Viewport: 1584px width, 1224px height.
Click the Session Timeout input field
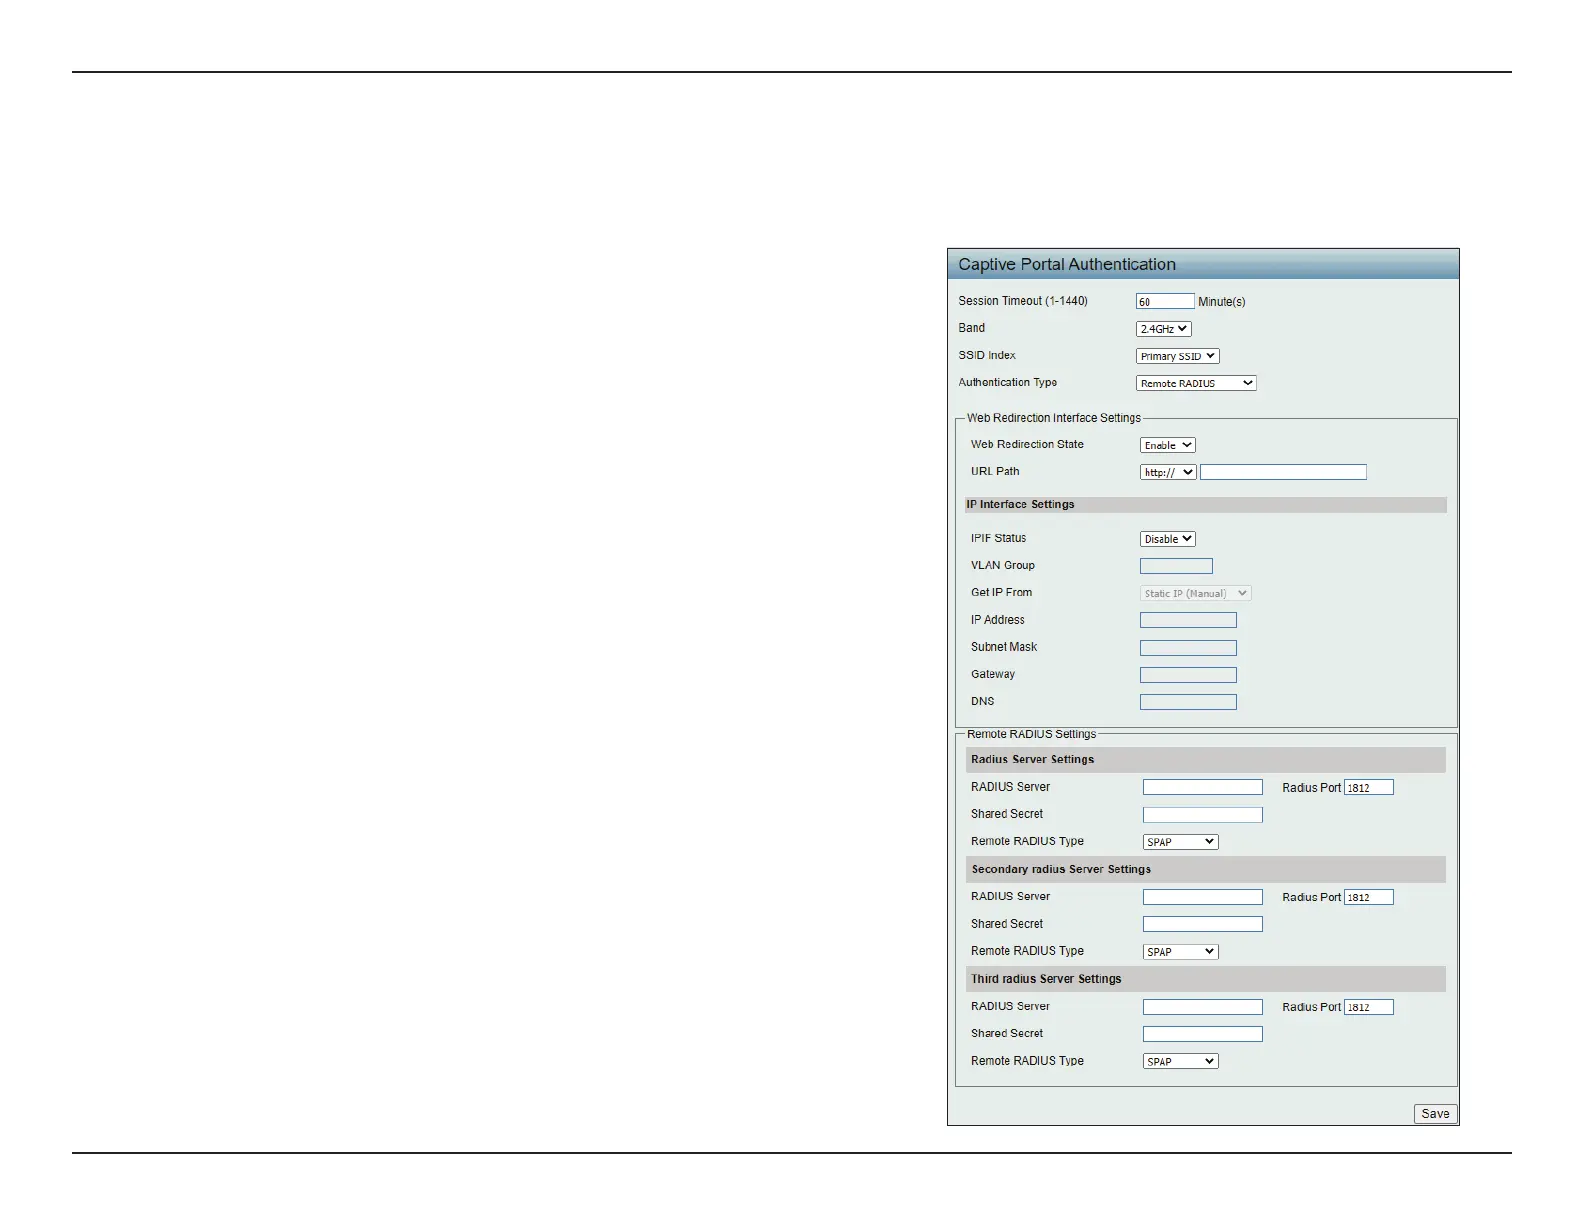pyautogui.click(x=1164, y=301)
